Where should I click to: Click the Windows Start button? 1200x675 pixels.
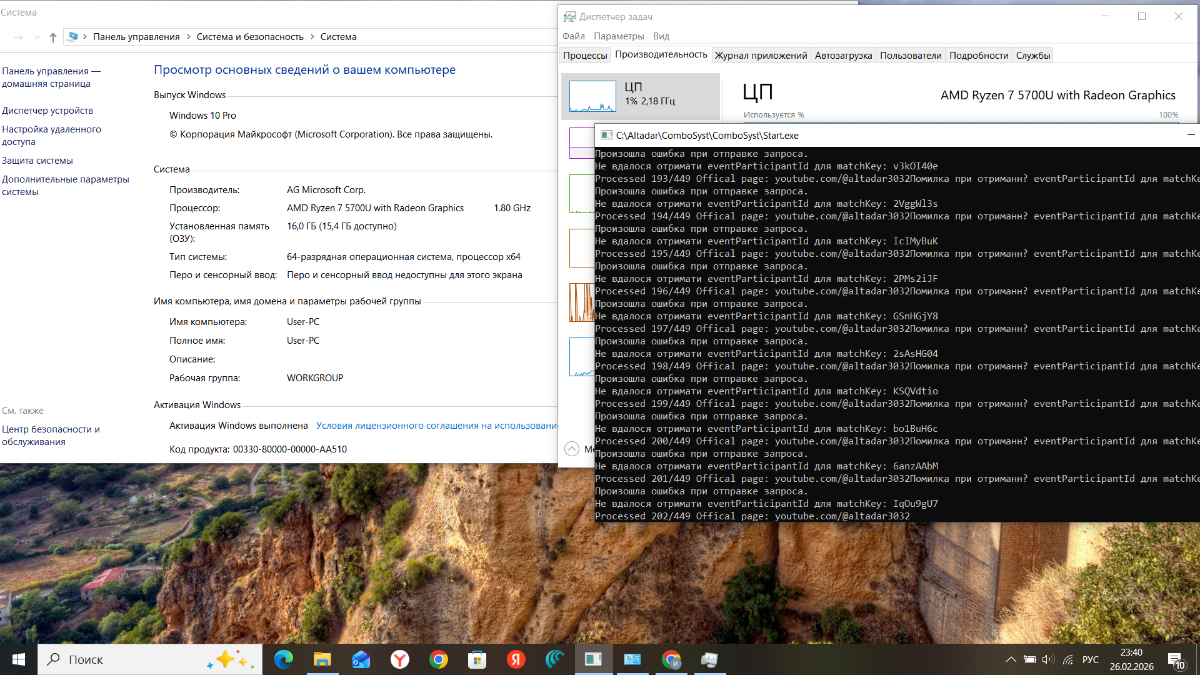(x=18, y=659)
